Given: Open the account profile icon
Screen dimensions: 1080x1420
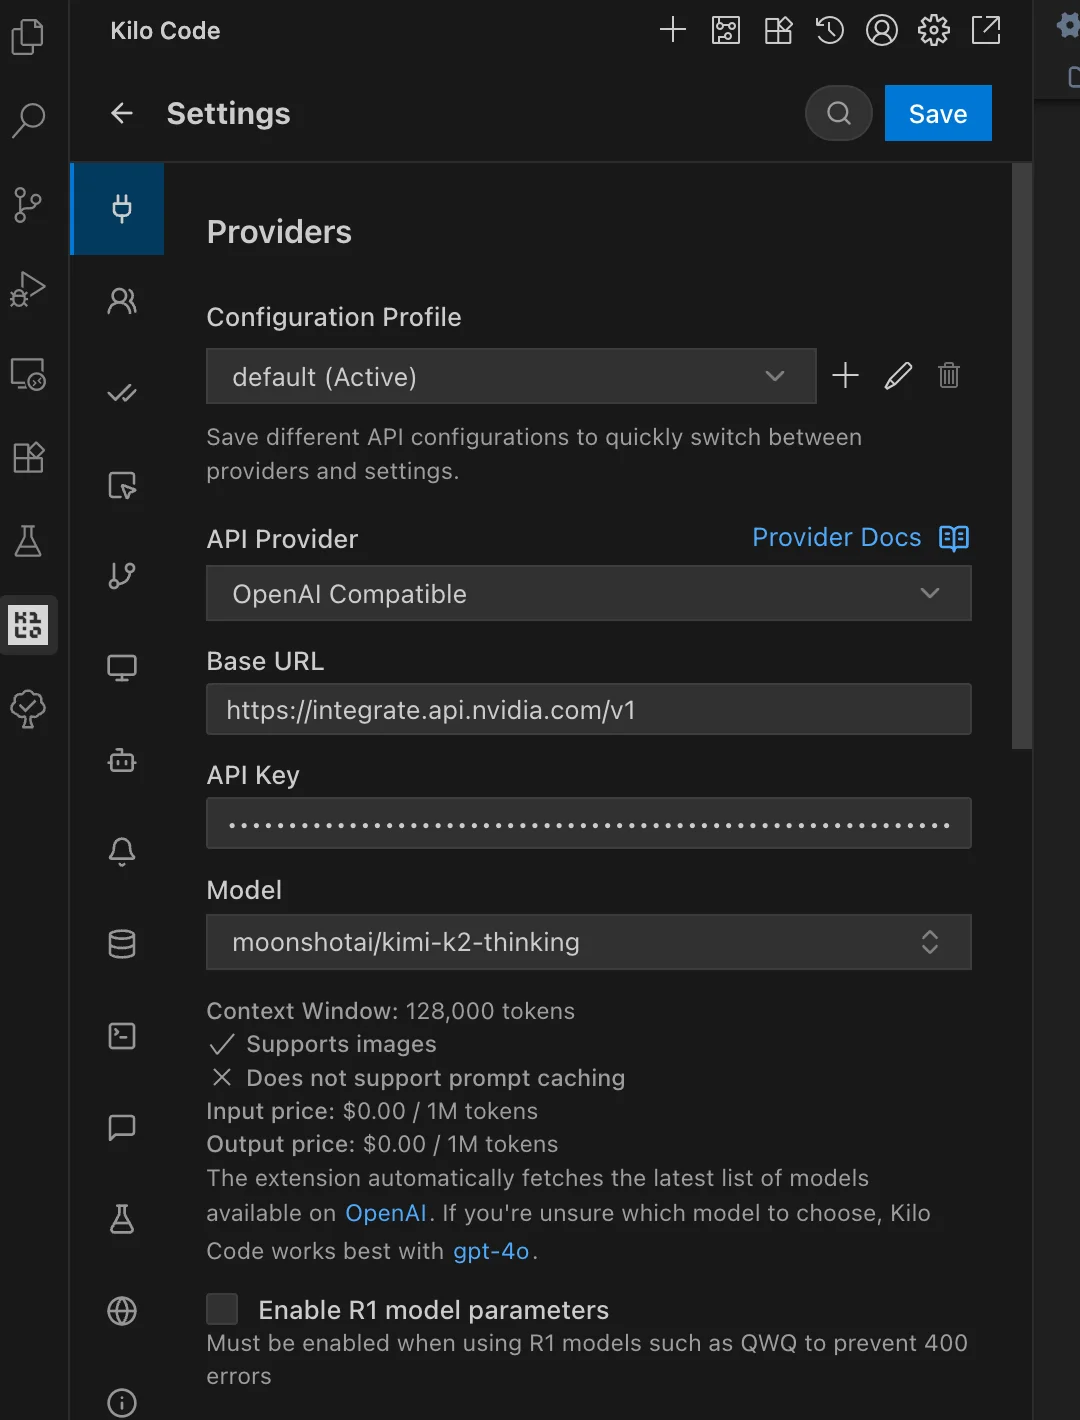Looking at the screenshot, I should (881, 30).
